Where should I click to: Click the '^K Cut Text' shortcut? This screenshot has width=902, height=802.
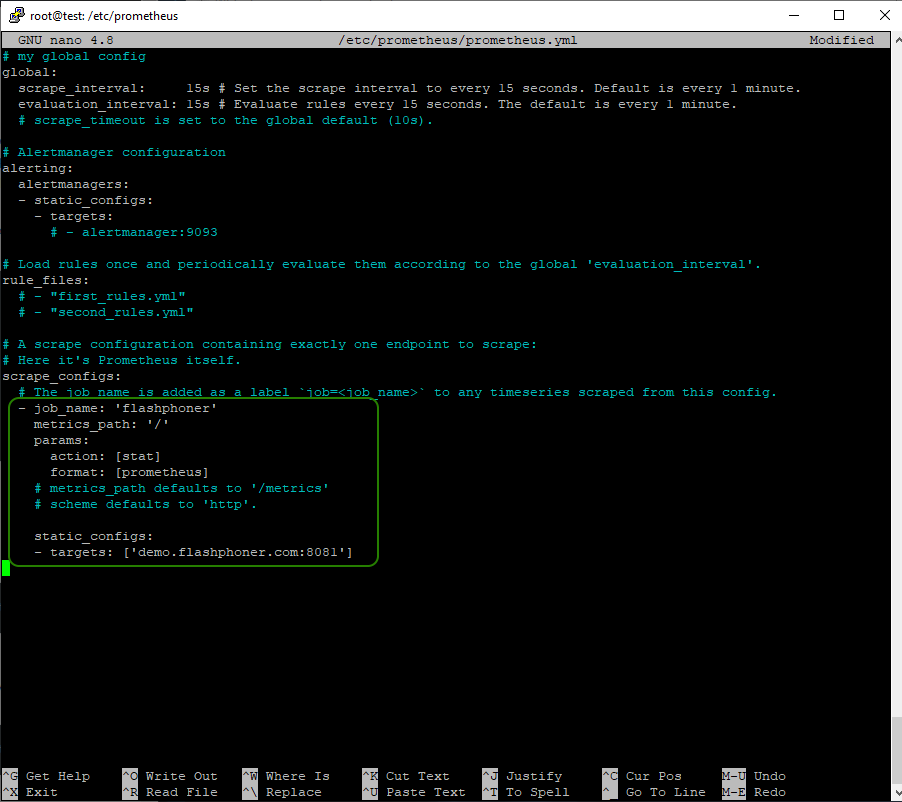click(x=406, y=776)
